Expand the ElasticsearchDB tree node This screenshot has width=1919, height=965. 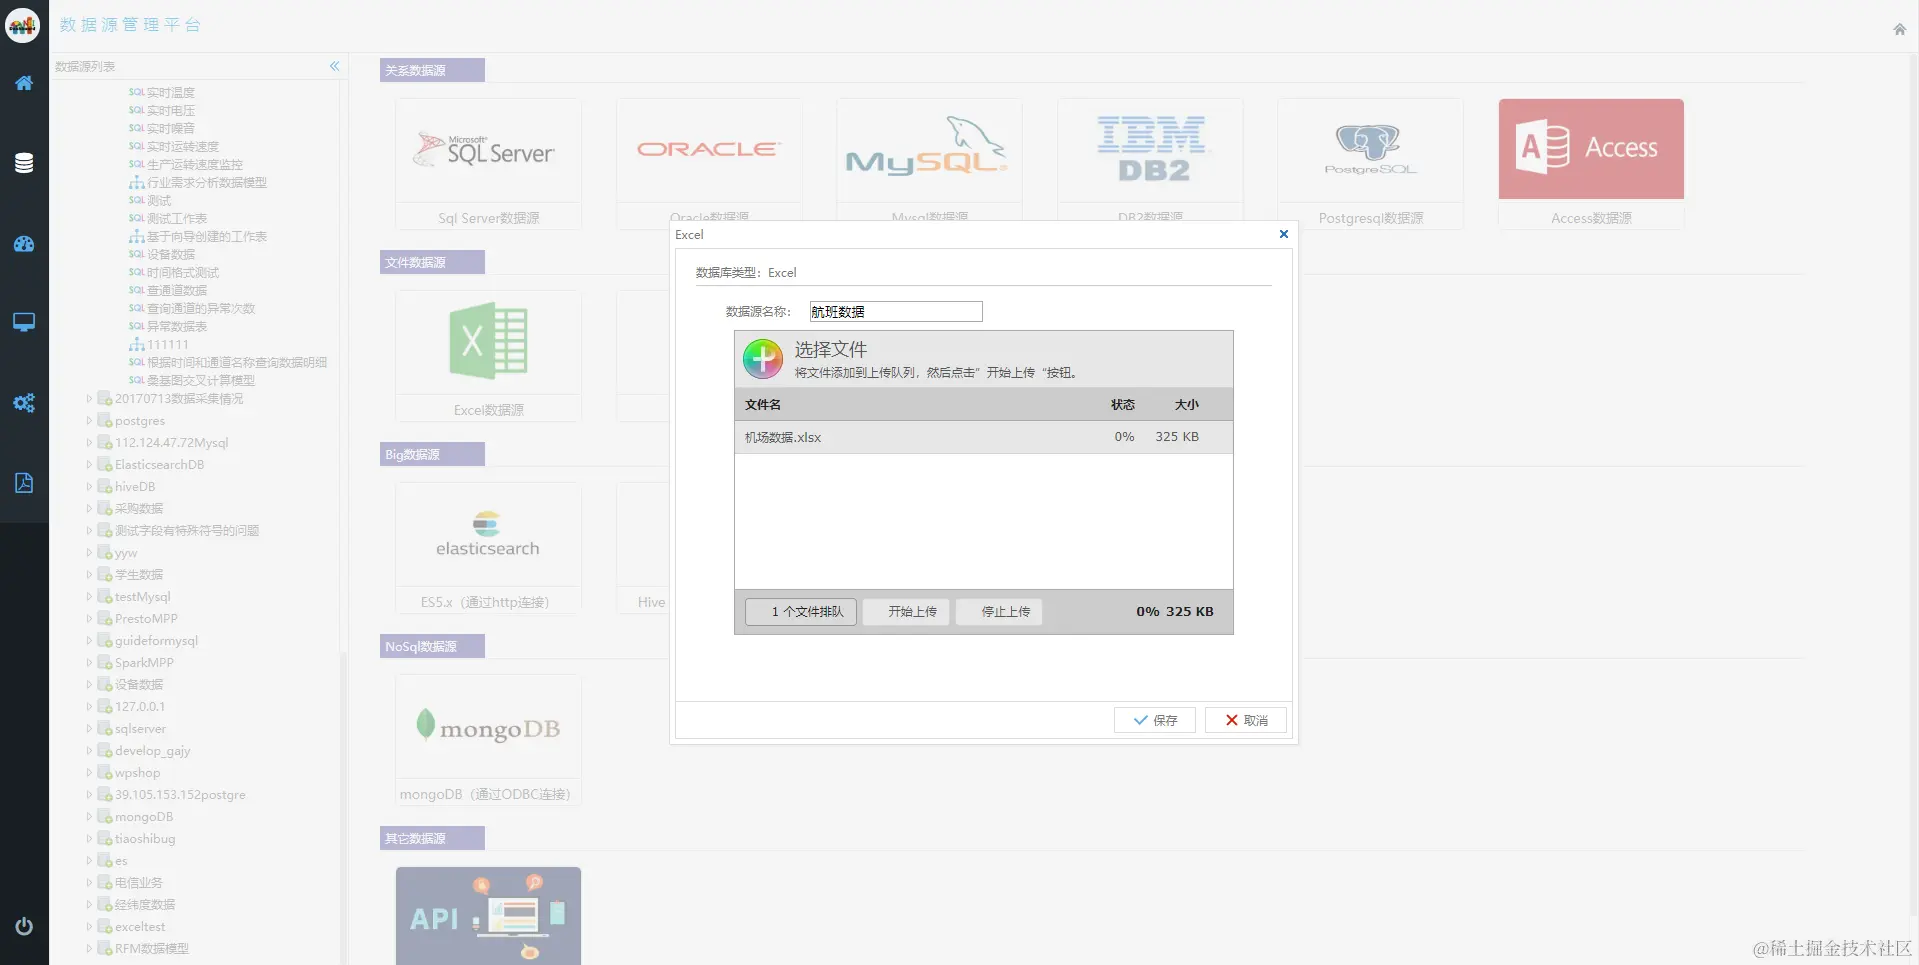pyautogui.click(x=89, y=465)
